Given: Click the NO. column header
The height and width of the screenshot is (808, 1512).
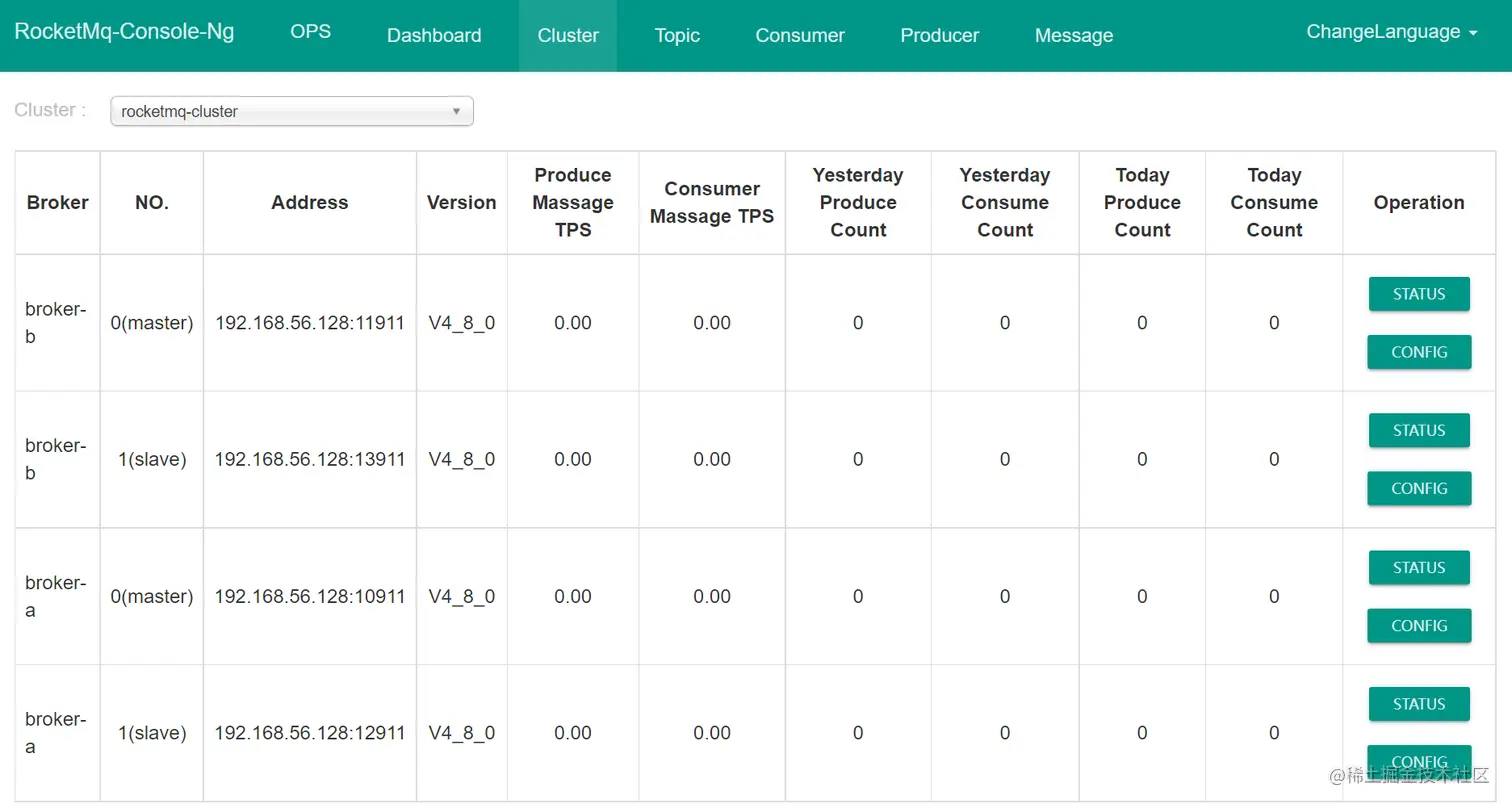Looking at the screenshot, I should coord(152,202).
